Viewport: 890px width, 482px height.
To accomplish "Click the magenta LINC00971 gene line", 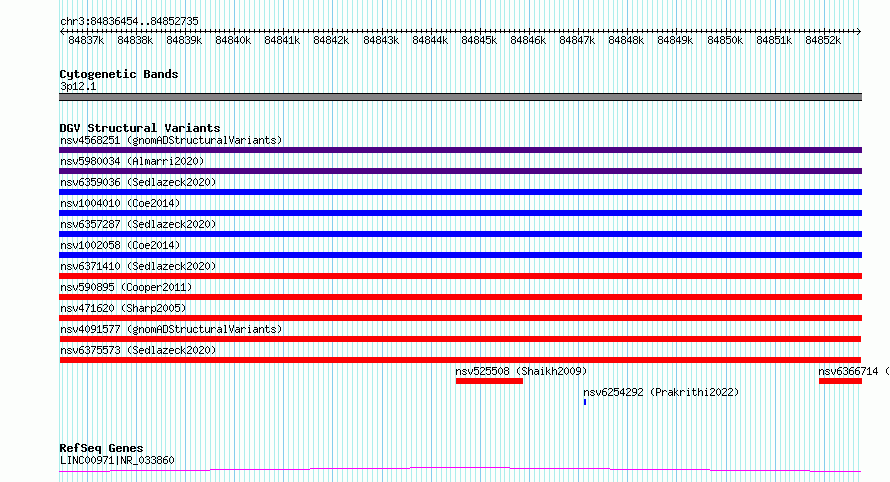I will pyautogui.click(x=460, y=470).
